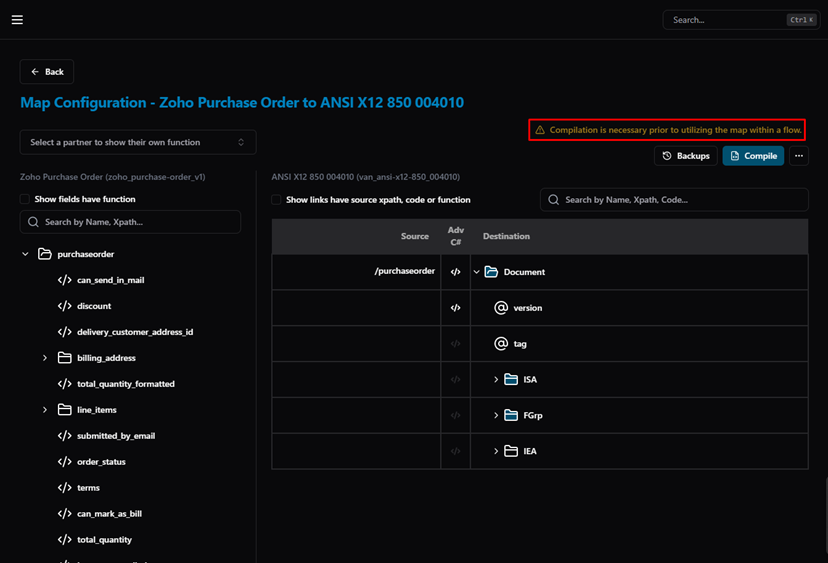The height and width of the screenshot is (563, 828).
Task: Open the more options ellipsis menu
Action: click(798, 156)
